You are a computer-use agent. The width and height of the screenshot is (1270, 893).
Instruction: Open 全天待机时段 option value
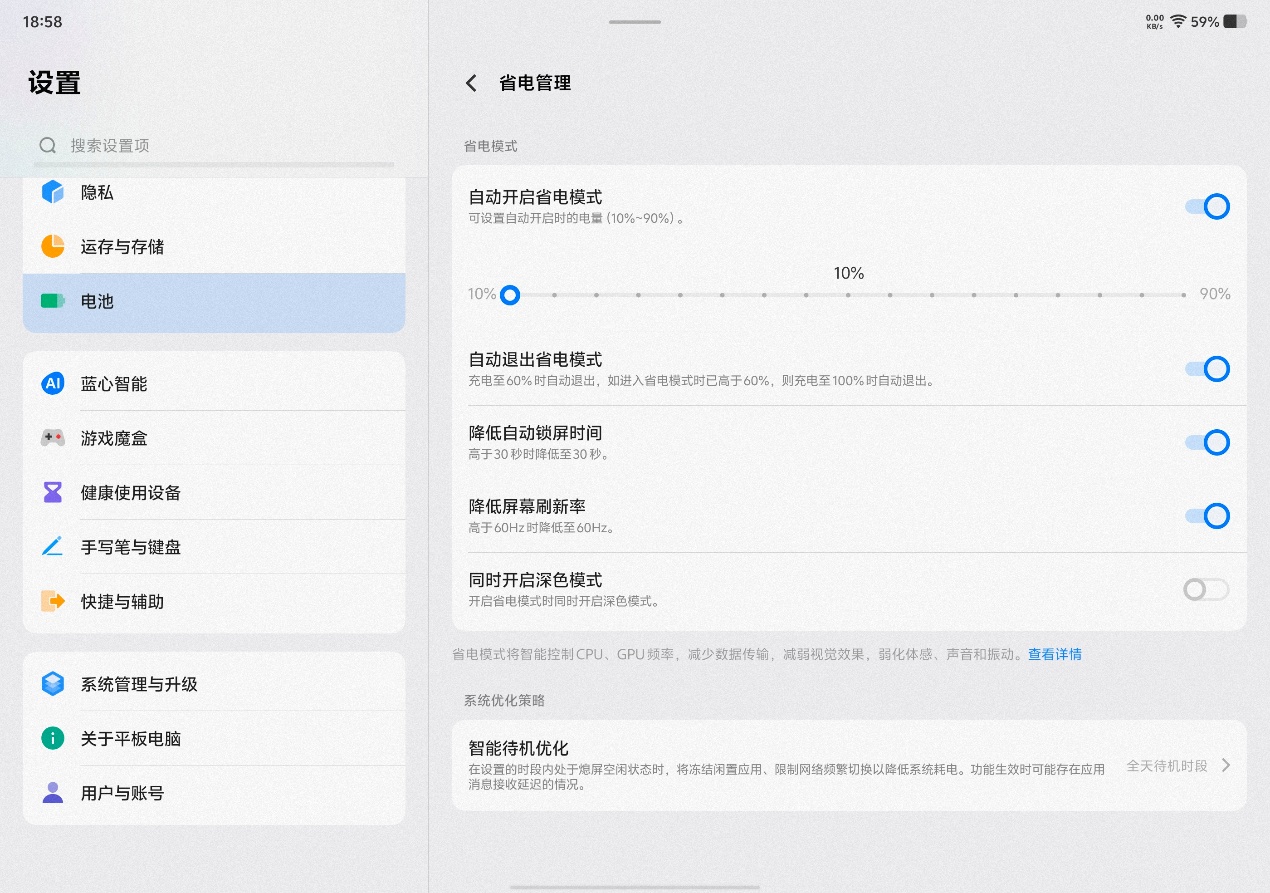(1166, 766)
